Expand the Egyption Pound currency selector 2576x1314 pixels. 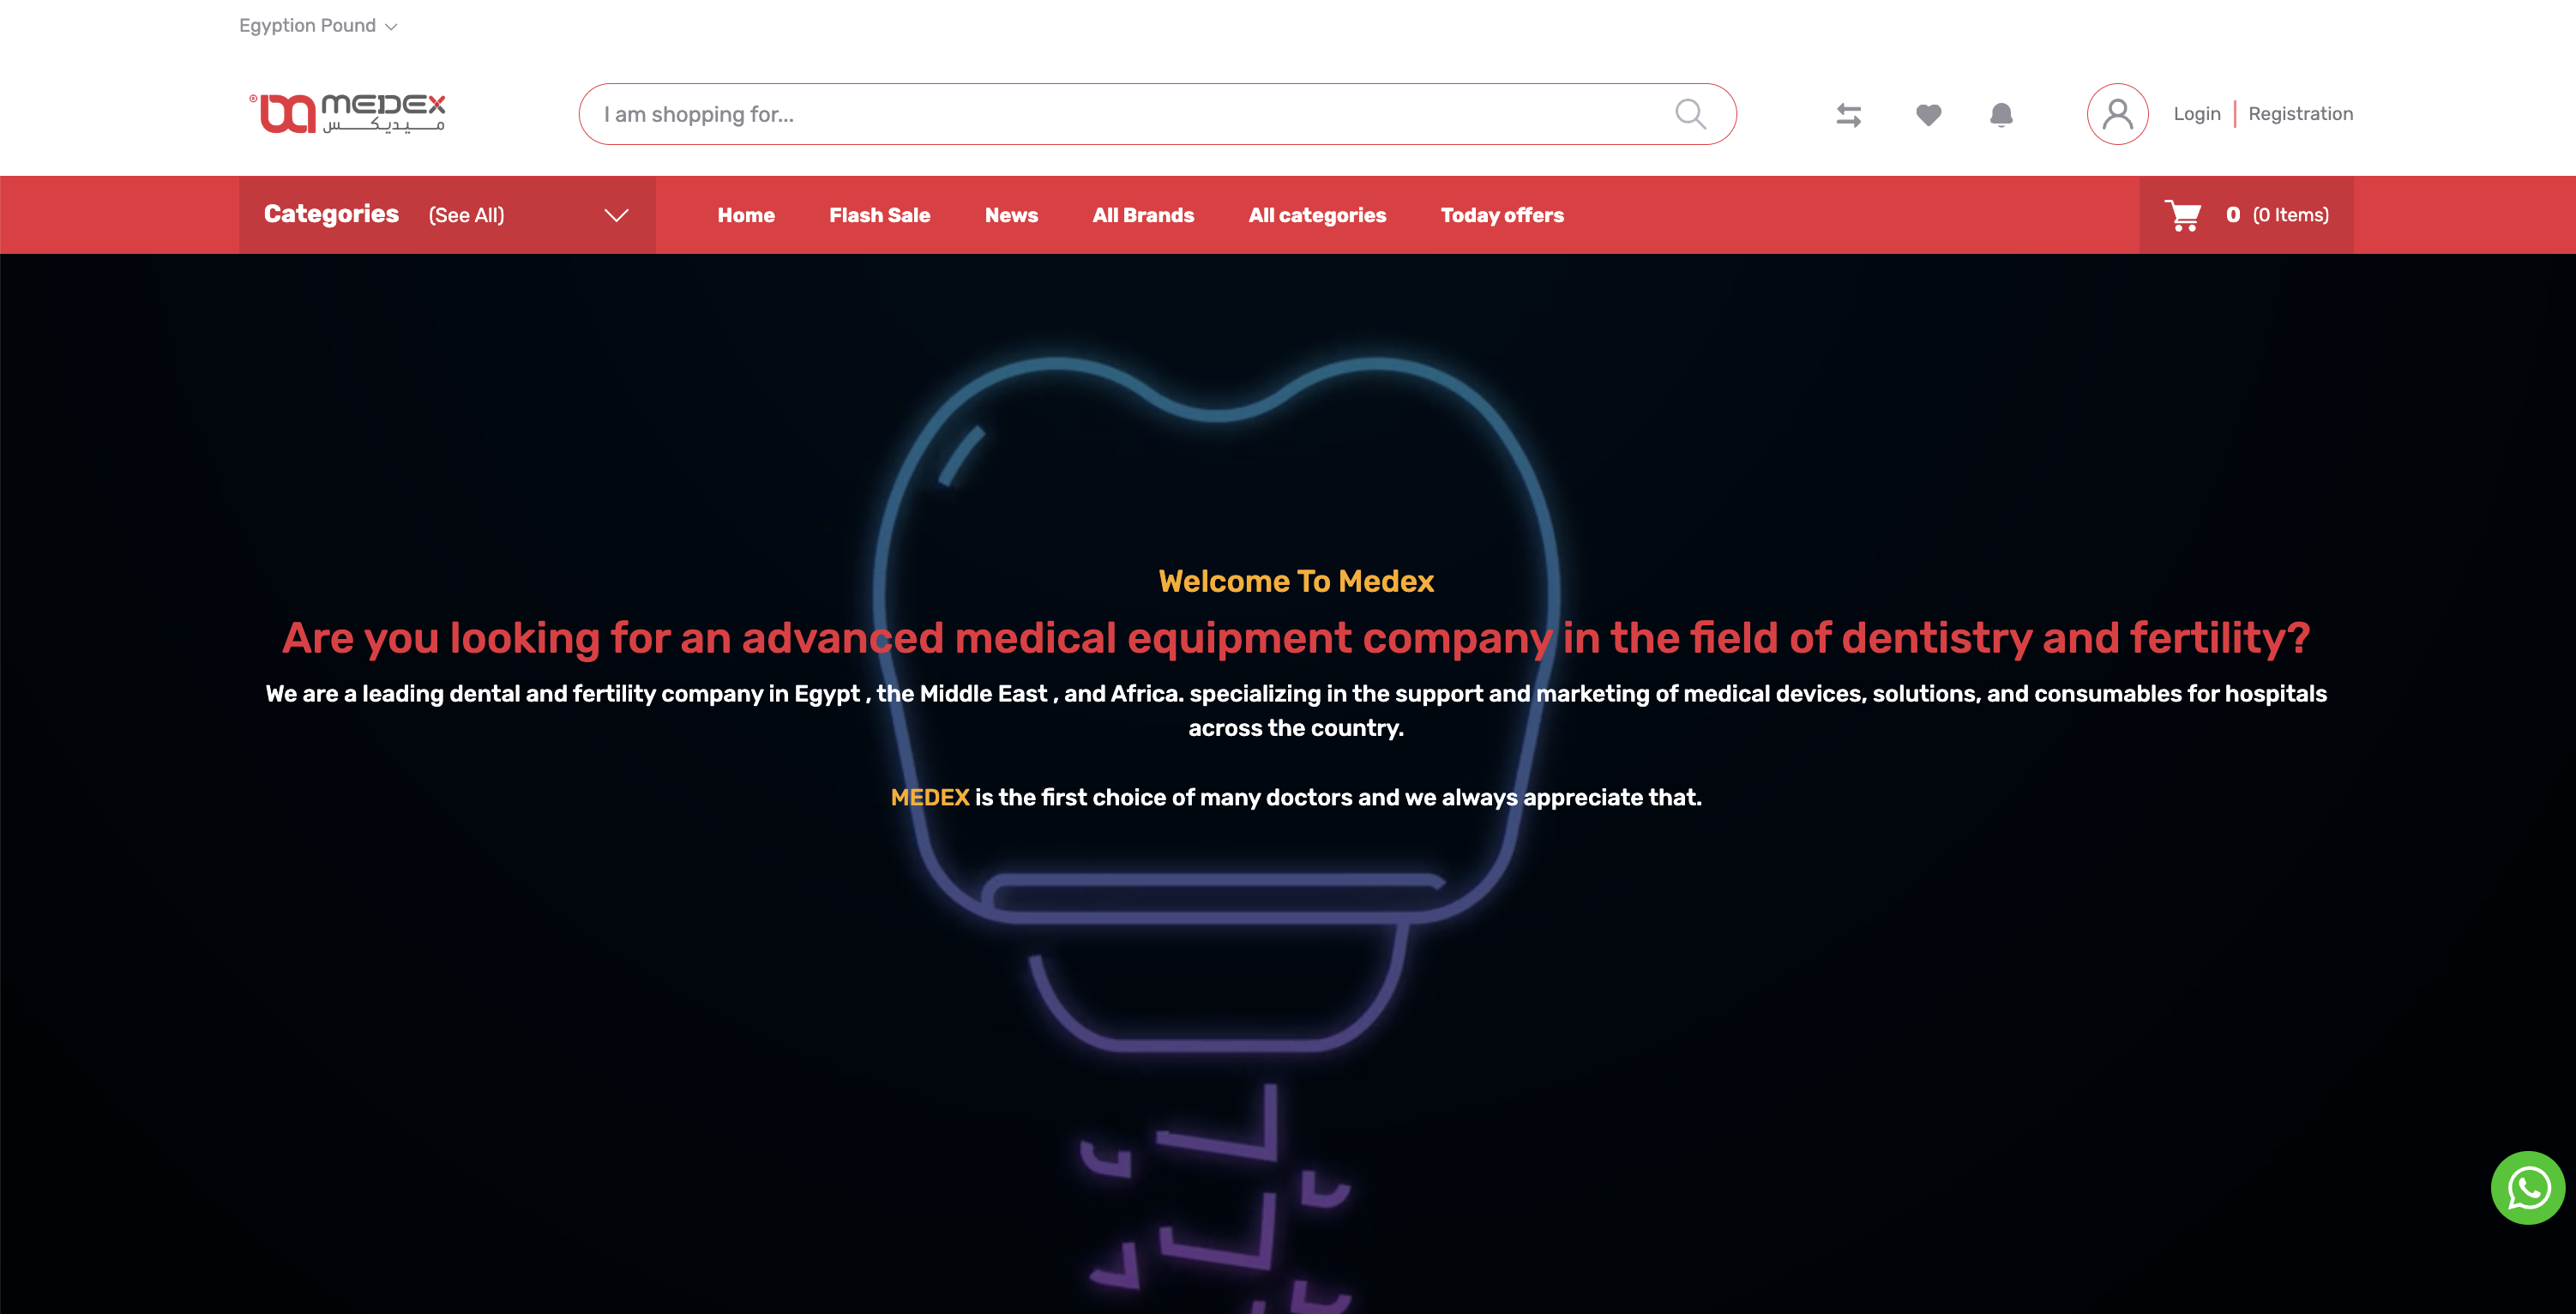[317, 25]
